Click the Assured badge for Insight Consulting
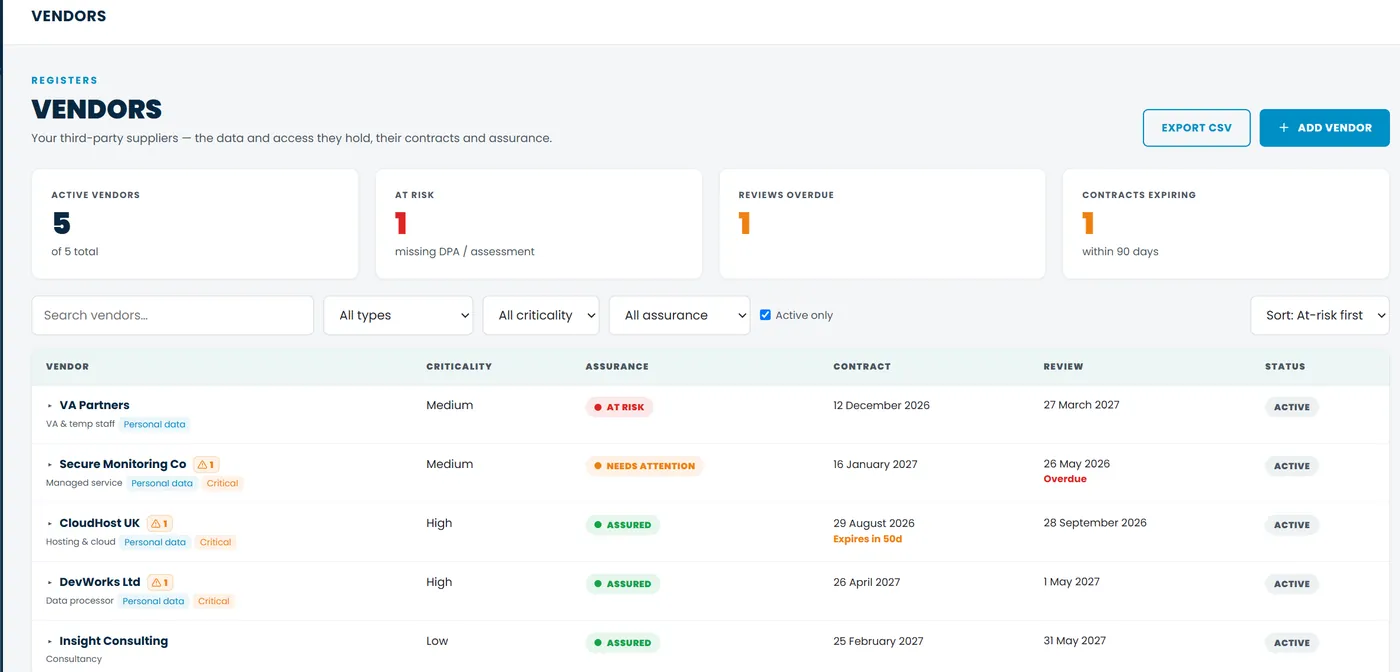This screenshot has width=1400, height=672. coord(622,643)
